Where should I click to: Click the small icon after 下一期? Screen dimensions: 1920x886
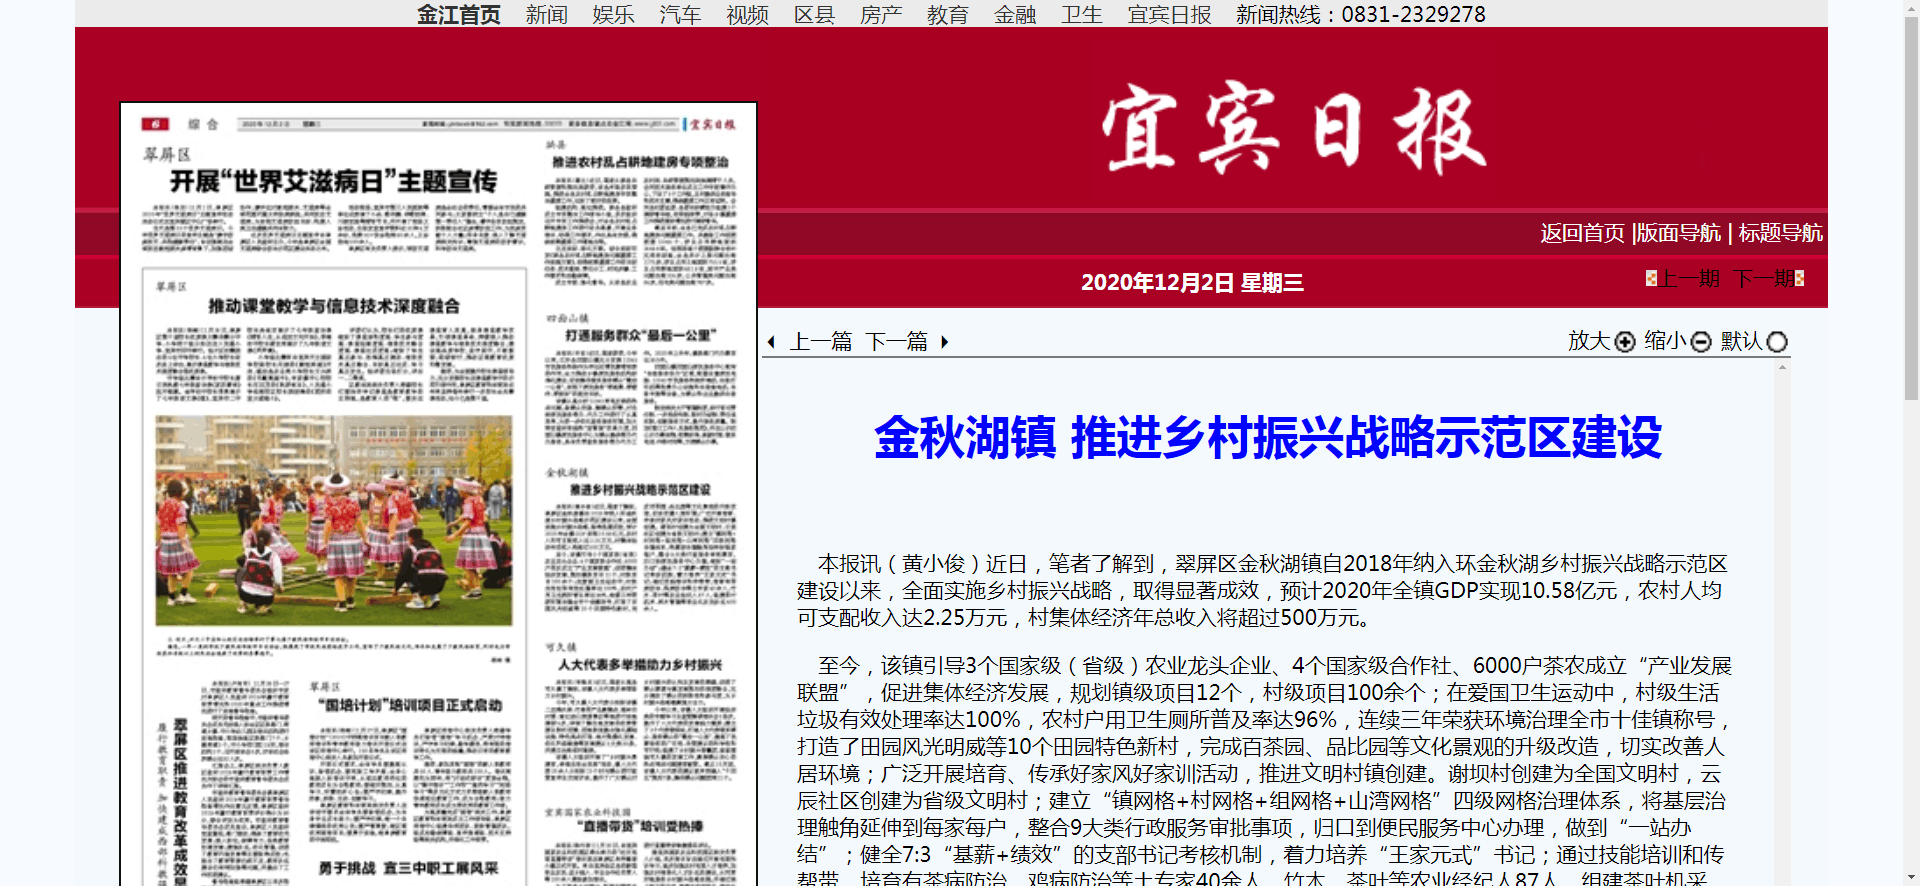[1799, 278]
